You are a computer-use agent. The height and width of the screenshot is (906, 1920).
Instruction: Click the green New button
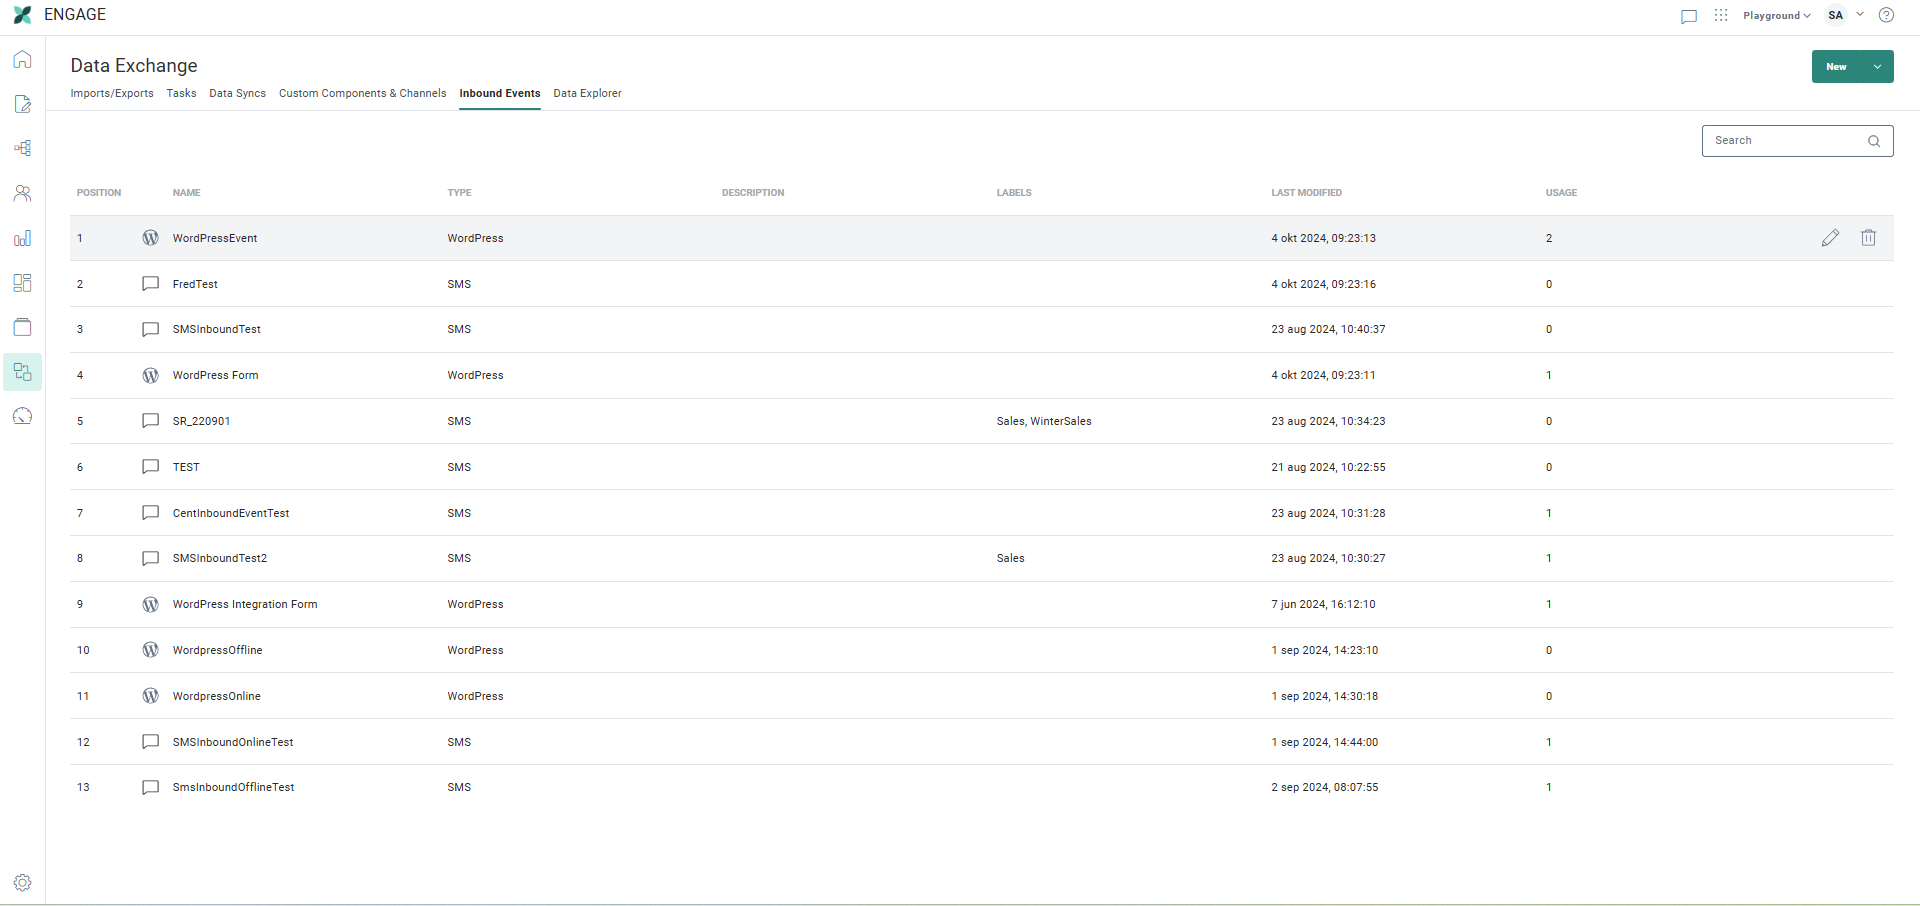(1836, 67)
